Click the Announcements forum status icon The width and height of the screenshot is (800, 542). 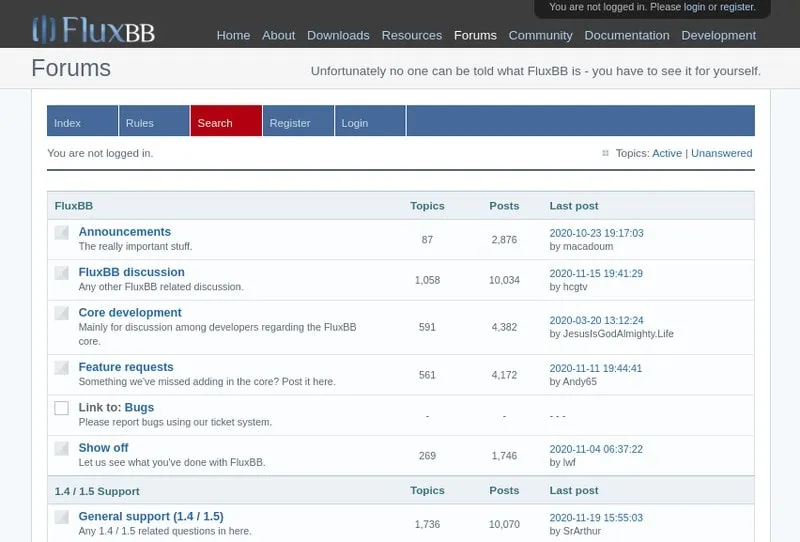click(x=62, y=233)
